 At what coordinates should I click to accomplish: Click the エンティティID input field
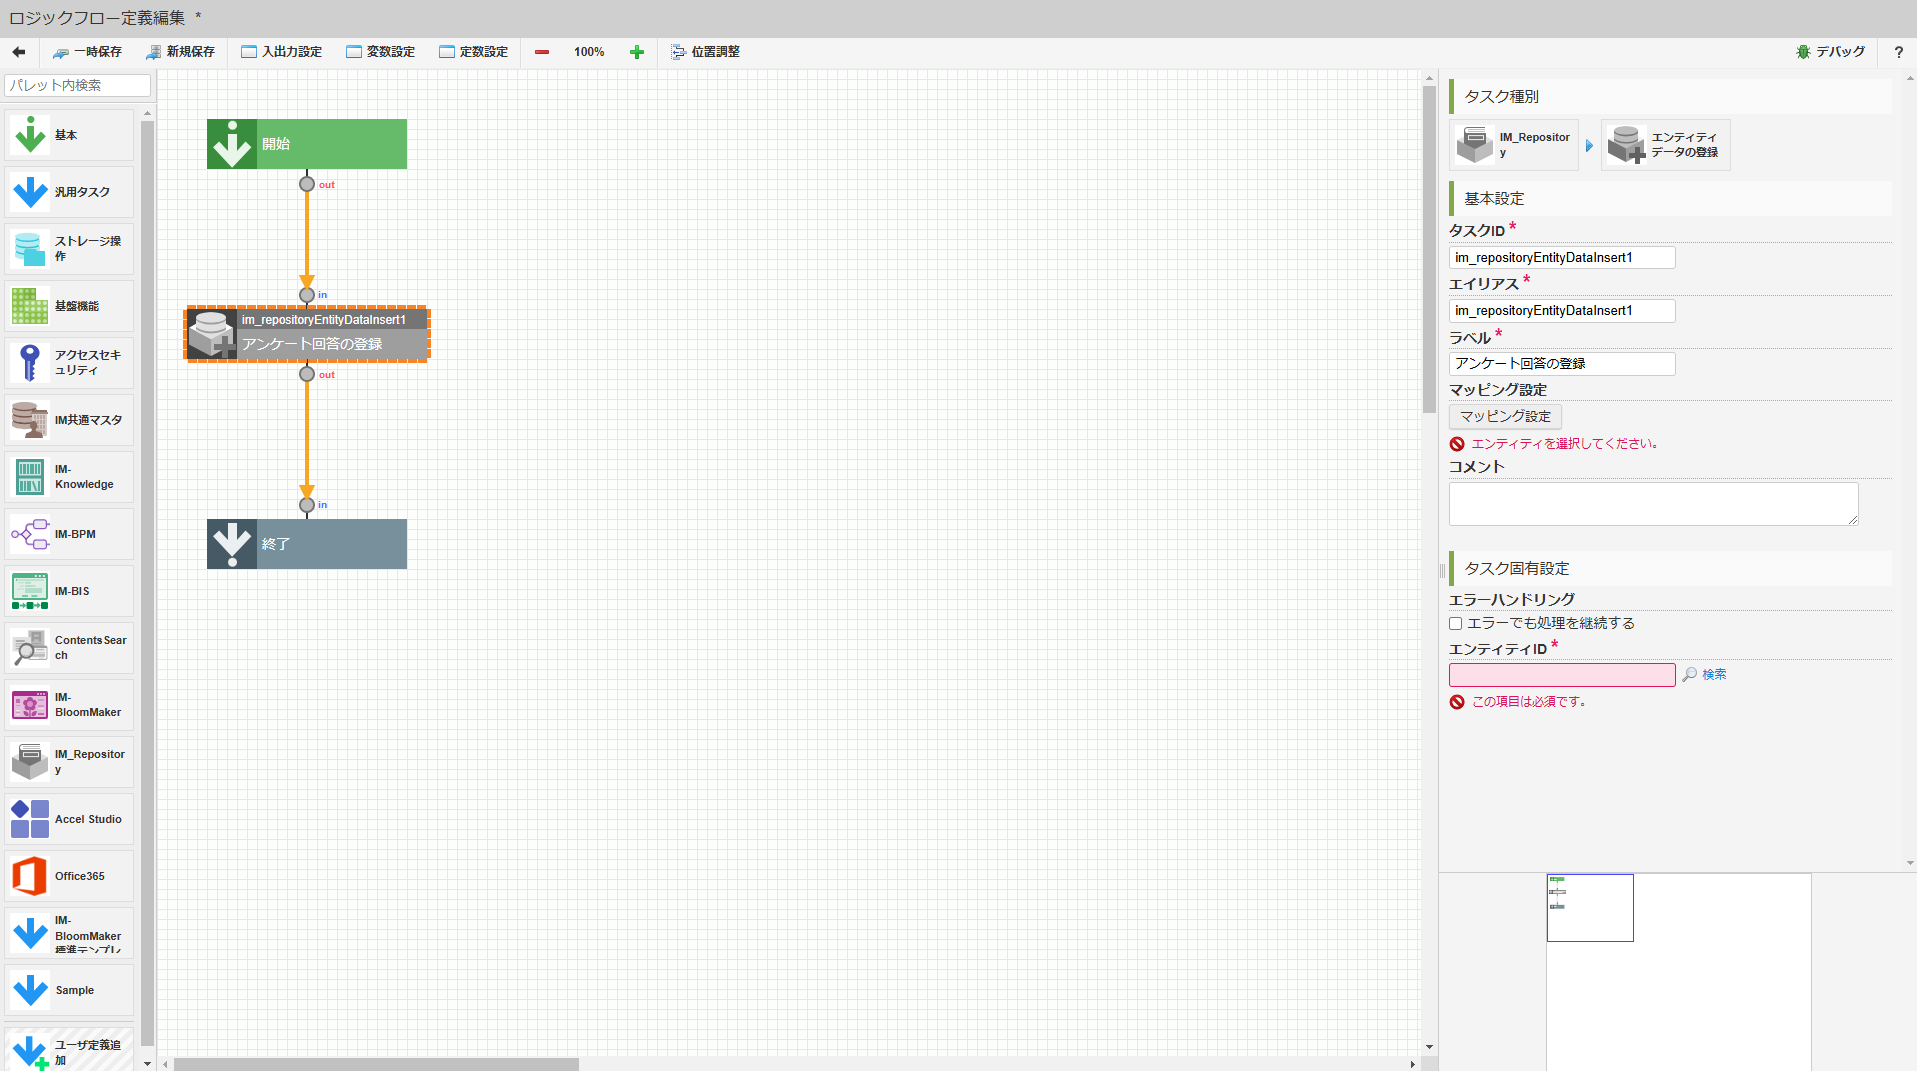point(1561,674)
